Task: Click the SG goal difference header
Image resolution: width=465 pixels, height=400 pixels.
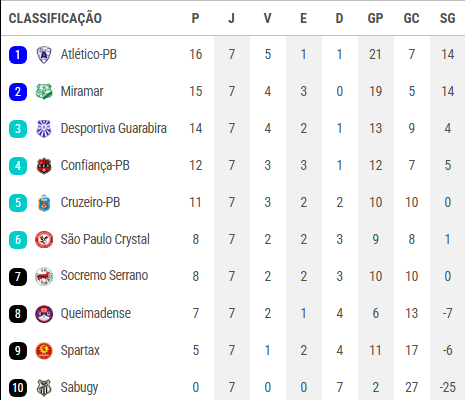Action: click(447, 18)
